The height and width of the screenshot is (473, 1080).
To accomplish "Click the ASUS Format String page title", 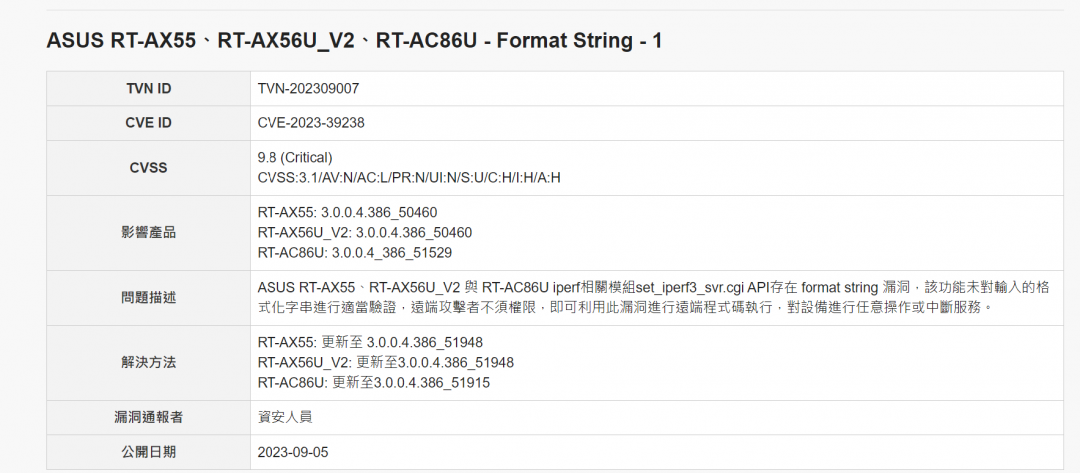I will pyautogui.click(x=354, y=41).
